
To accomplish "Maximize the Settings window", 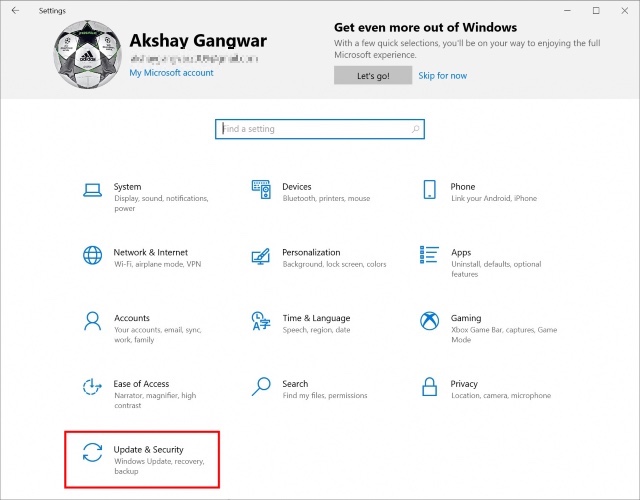I will pyautogui.click(x=596, y=11).
